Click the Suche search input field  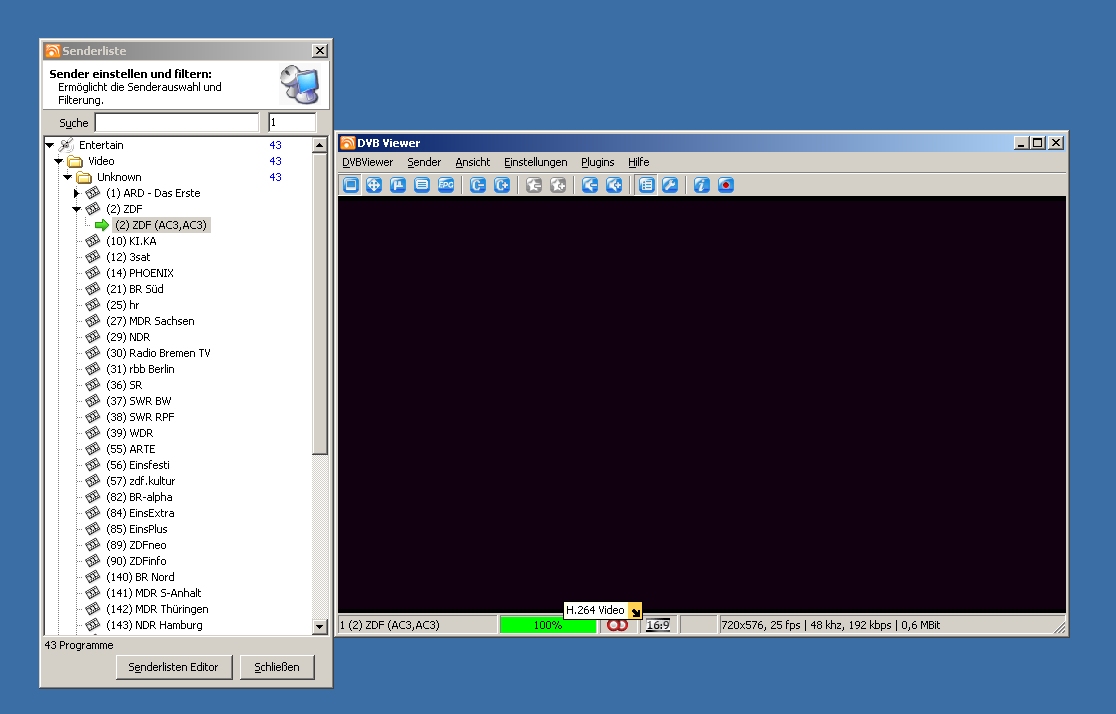pyautogui.click(x=176, y=123)
